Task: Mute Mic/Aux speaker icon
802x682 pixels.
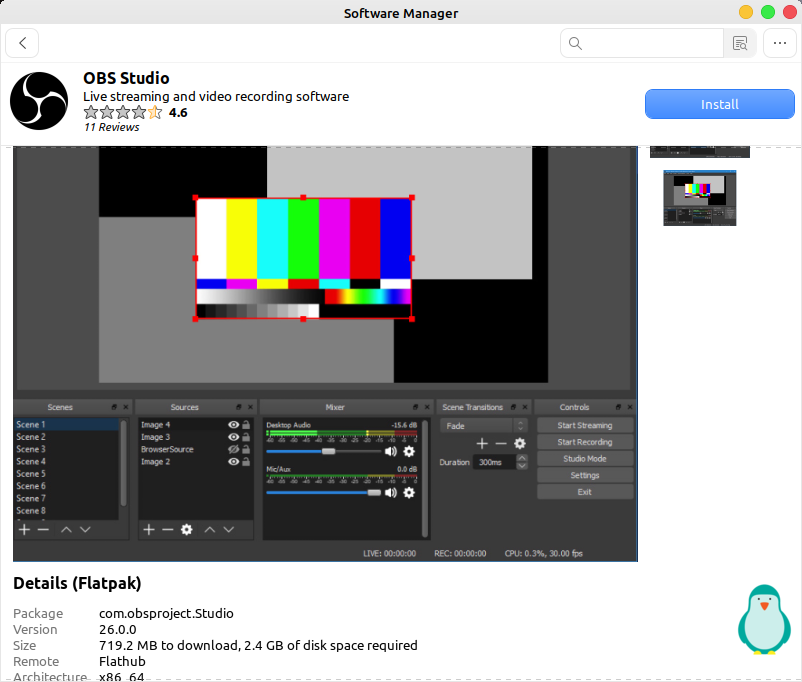Action: [x=391, y=493]
